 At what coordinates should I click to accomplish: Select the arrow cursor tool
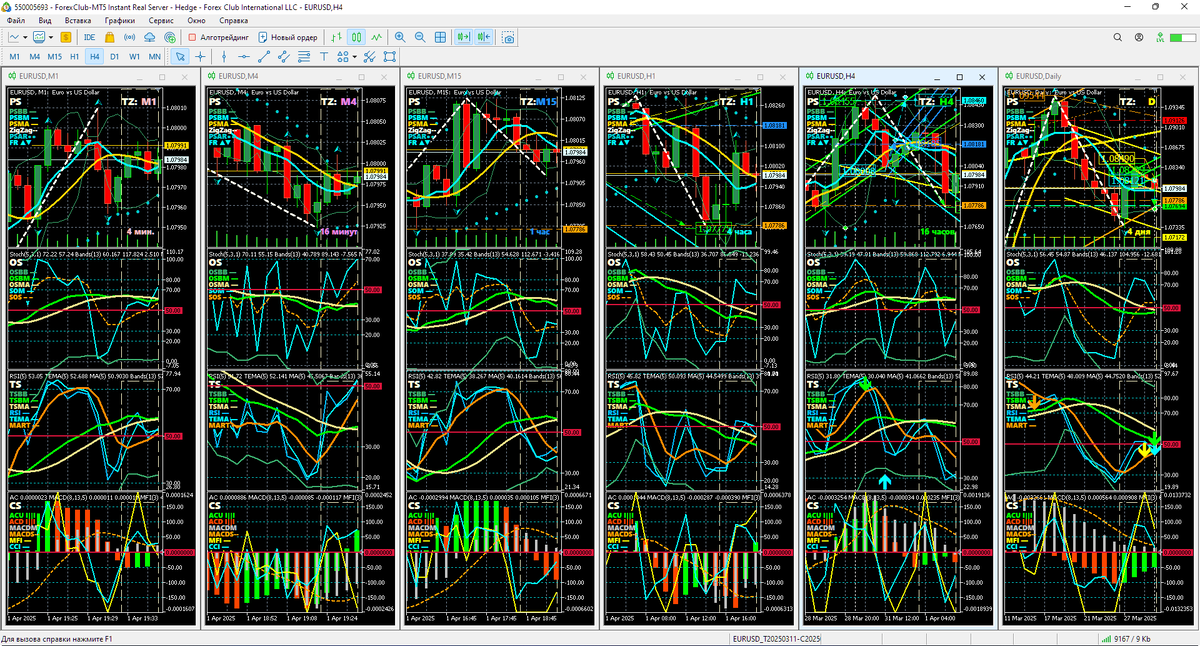tap(181, 57)
